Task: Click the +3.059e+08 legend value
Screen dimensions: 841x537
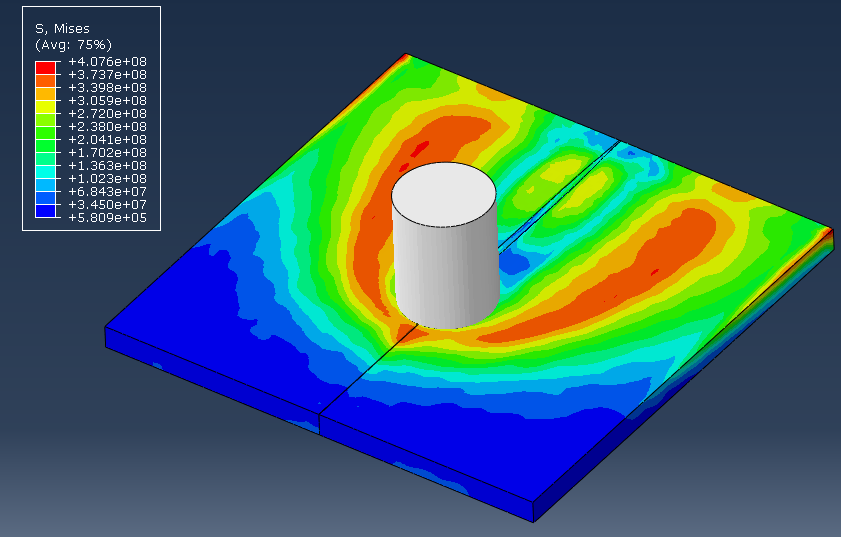Action: [107, 101]
